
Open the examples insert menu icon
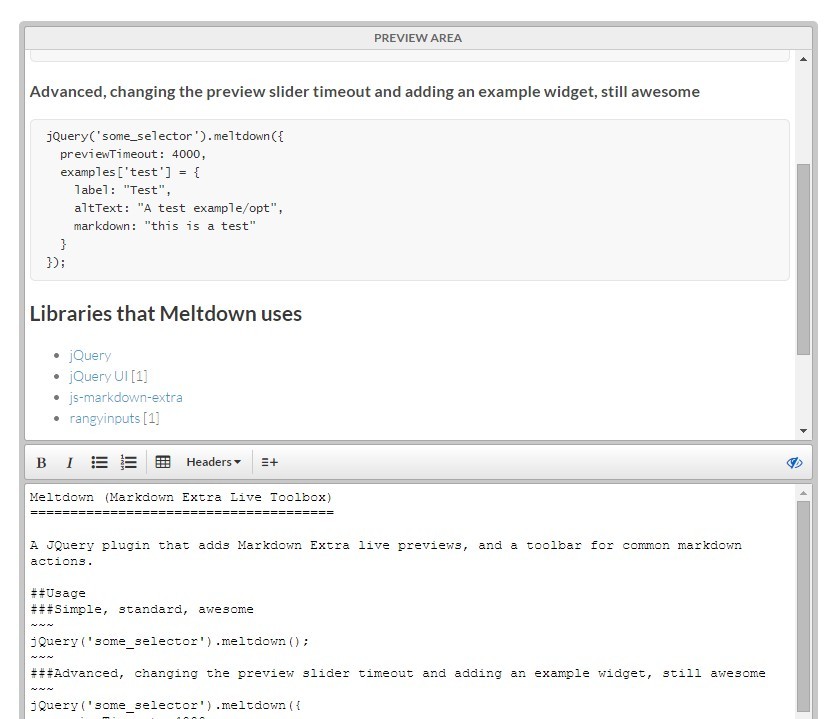[269, 462]
